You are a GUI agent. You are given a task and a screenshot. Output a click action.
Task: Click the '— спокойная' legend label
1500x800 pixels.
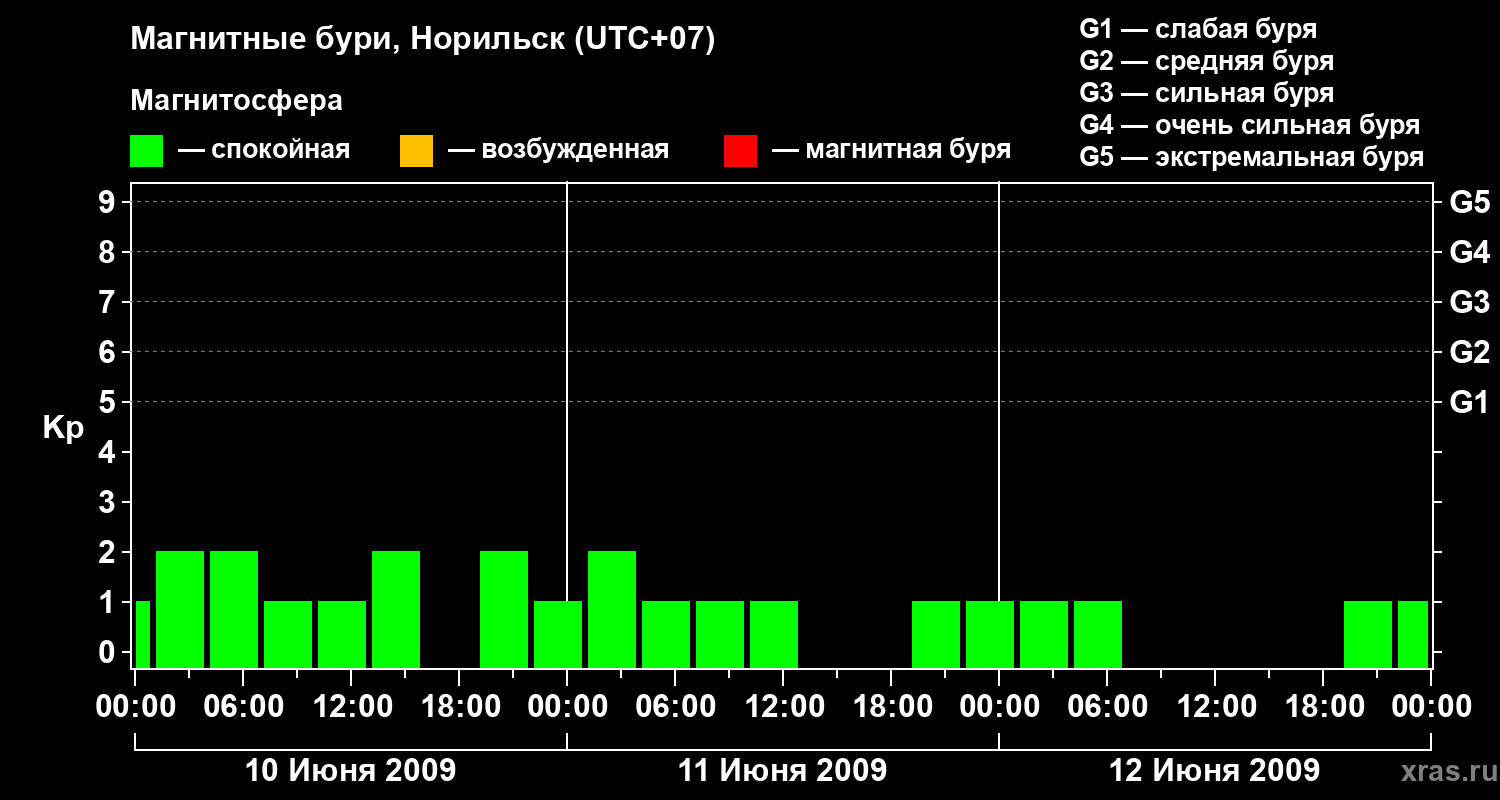(x=264, y=151)
